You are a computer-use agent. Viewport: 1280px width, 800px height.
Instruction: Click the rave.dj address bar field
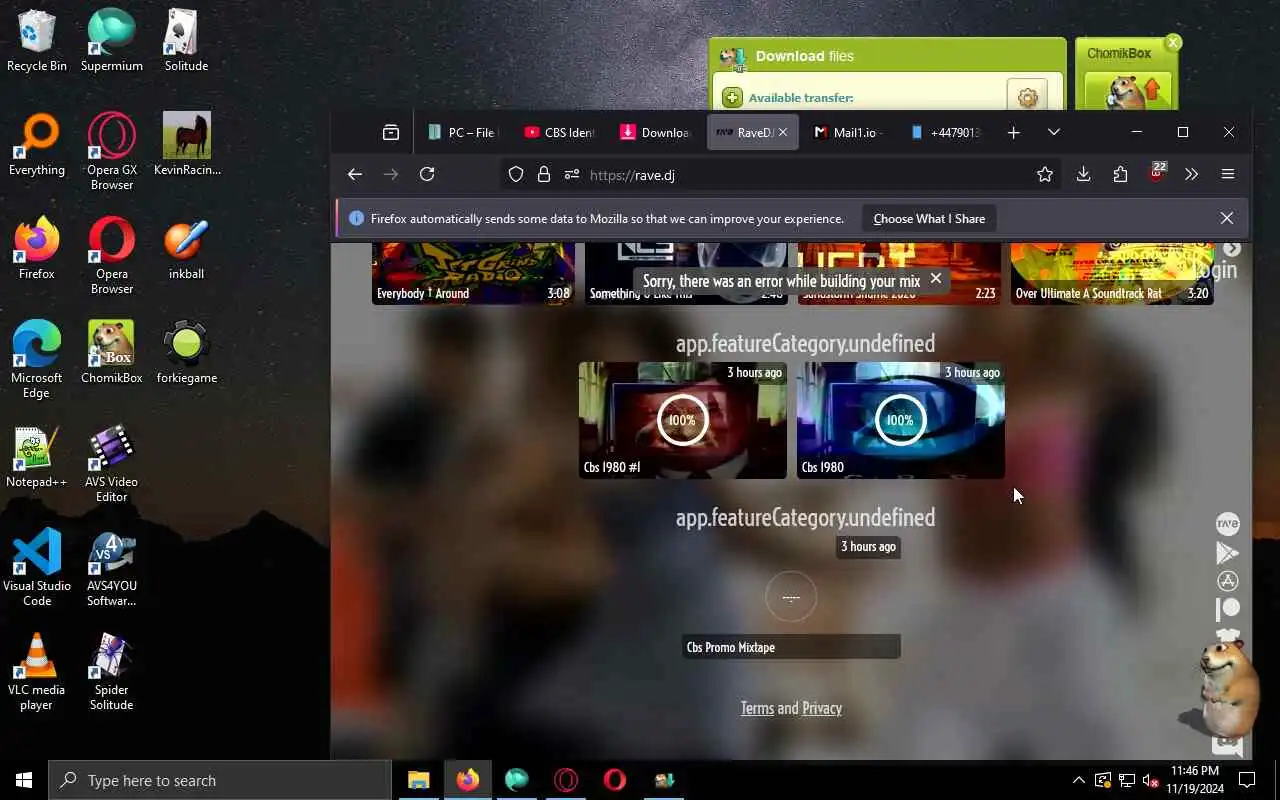[x=780, y=174]
